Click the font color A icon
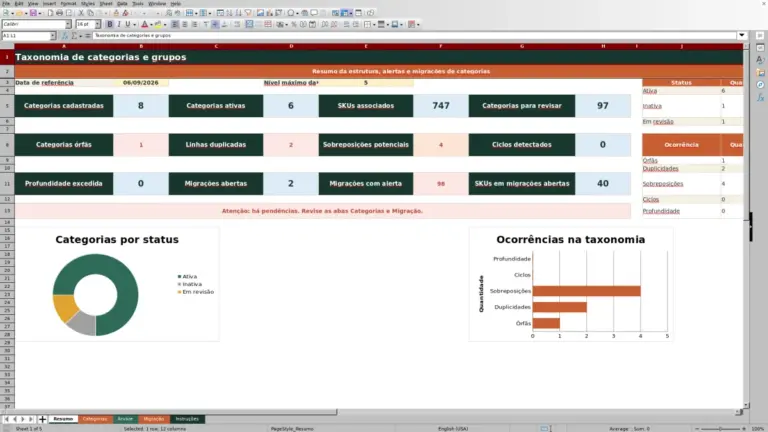The image size is (768, 432). [x=144, y=24]
